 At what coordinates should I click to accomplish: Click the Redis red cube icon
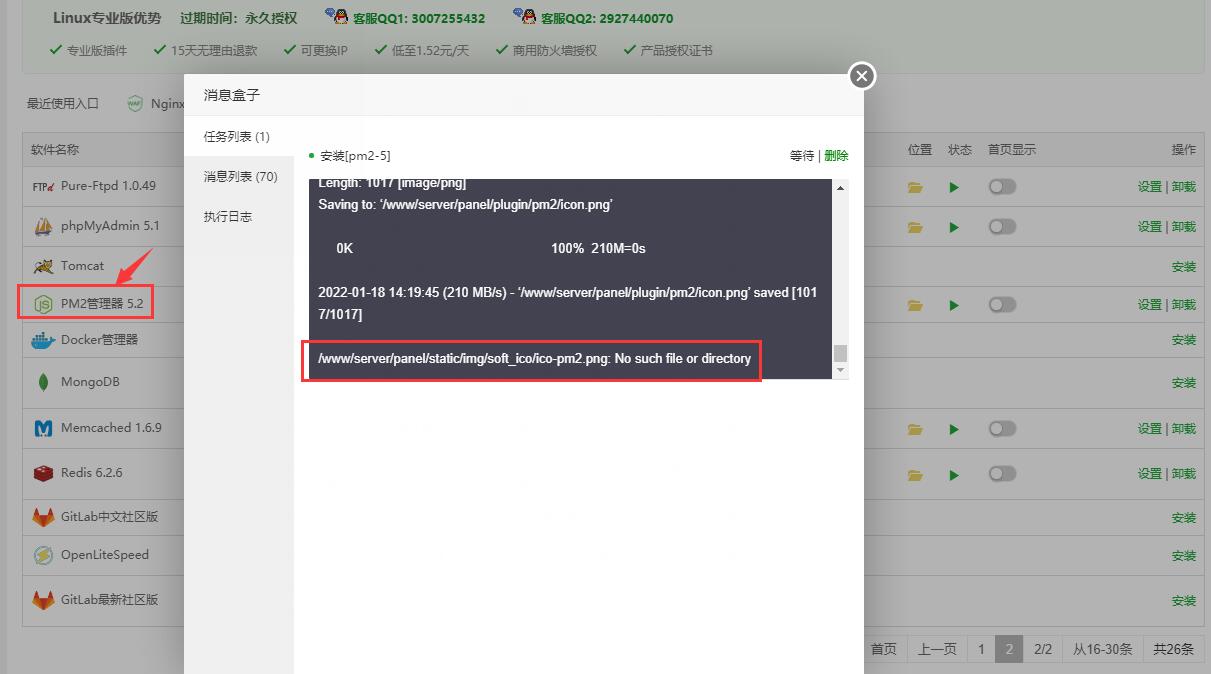[43, 473]
